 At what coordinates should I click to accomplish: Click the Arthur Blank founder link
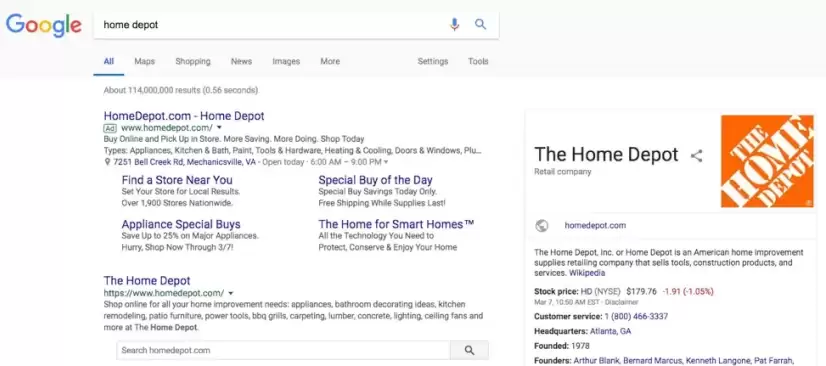tap(597, 361)
